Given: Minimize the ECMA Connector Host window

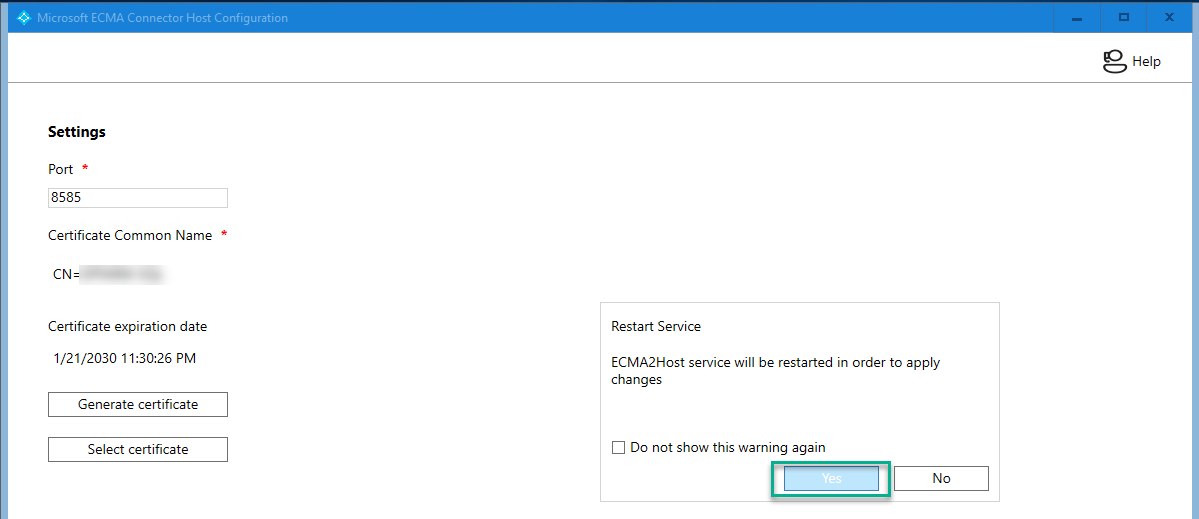Looking at the screenshot, I should coord(1077,18).
